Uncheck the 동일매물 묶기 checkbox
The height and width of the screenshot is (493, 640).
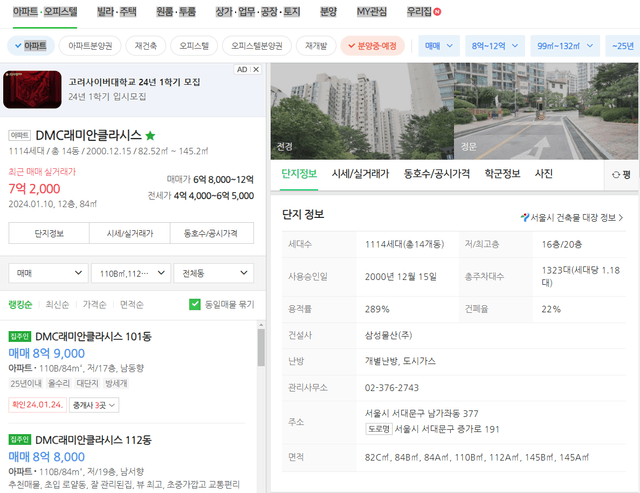point(195,304)
